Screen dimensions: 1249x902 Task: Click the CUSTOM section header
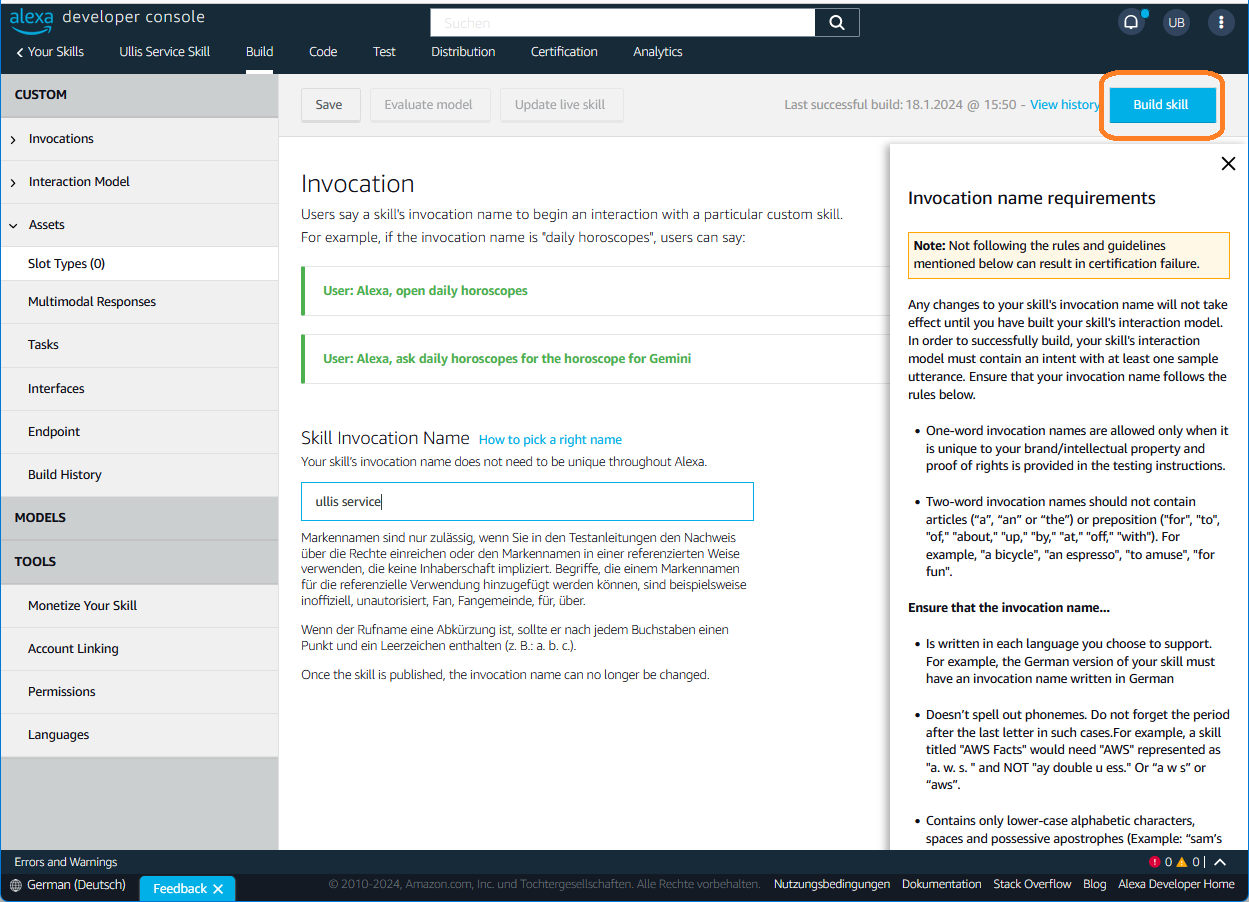click(x=139, y=95)
